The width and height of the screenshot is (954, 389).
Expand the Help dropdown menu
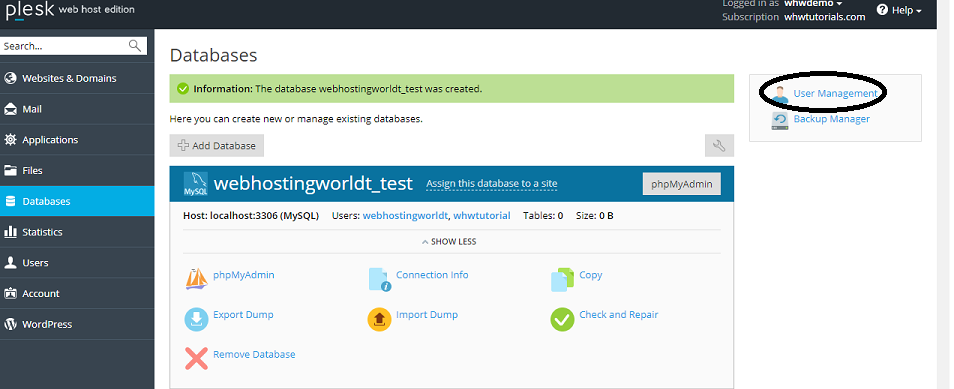pyautogui.click(x=899, y=10)
